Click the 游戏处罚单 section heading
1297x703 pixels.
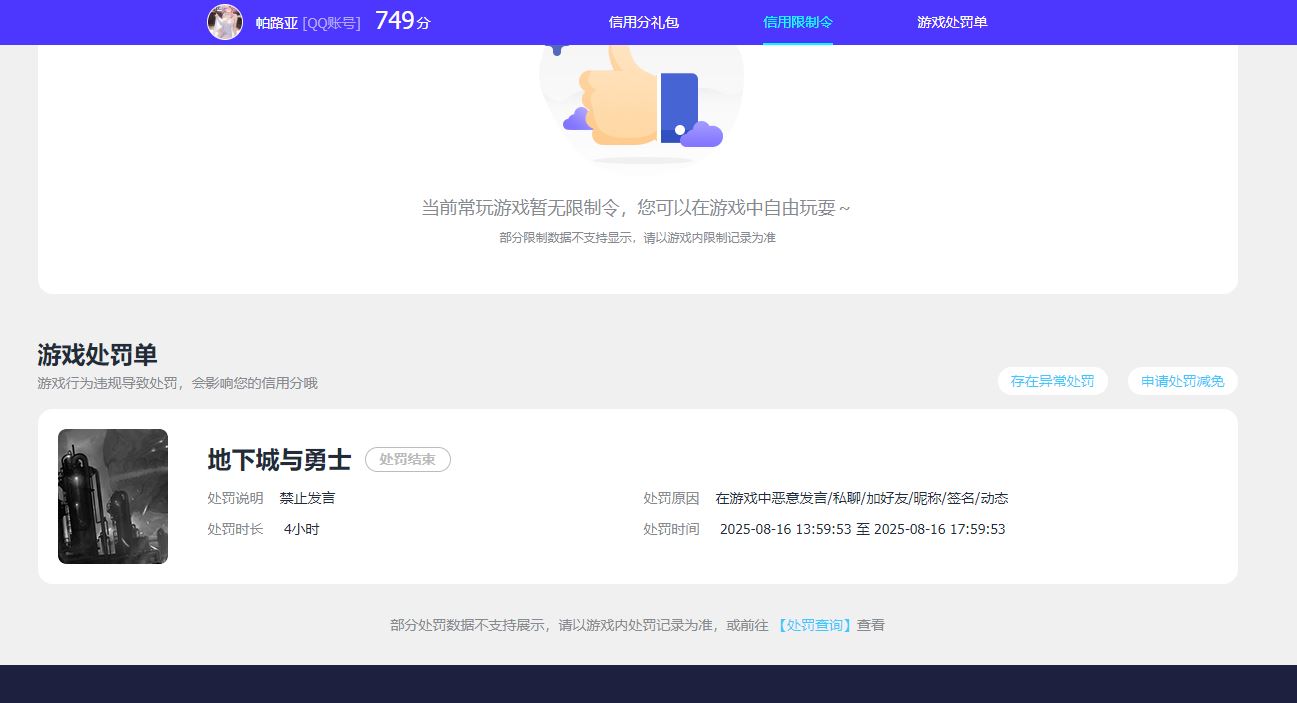click(x=97, y=355)
